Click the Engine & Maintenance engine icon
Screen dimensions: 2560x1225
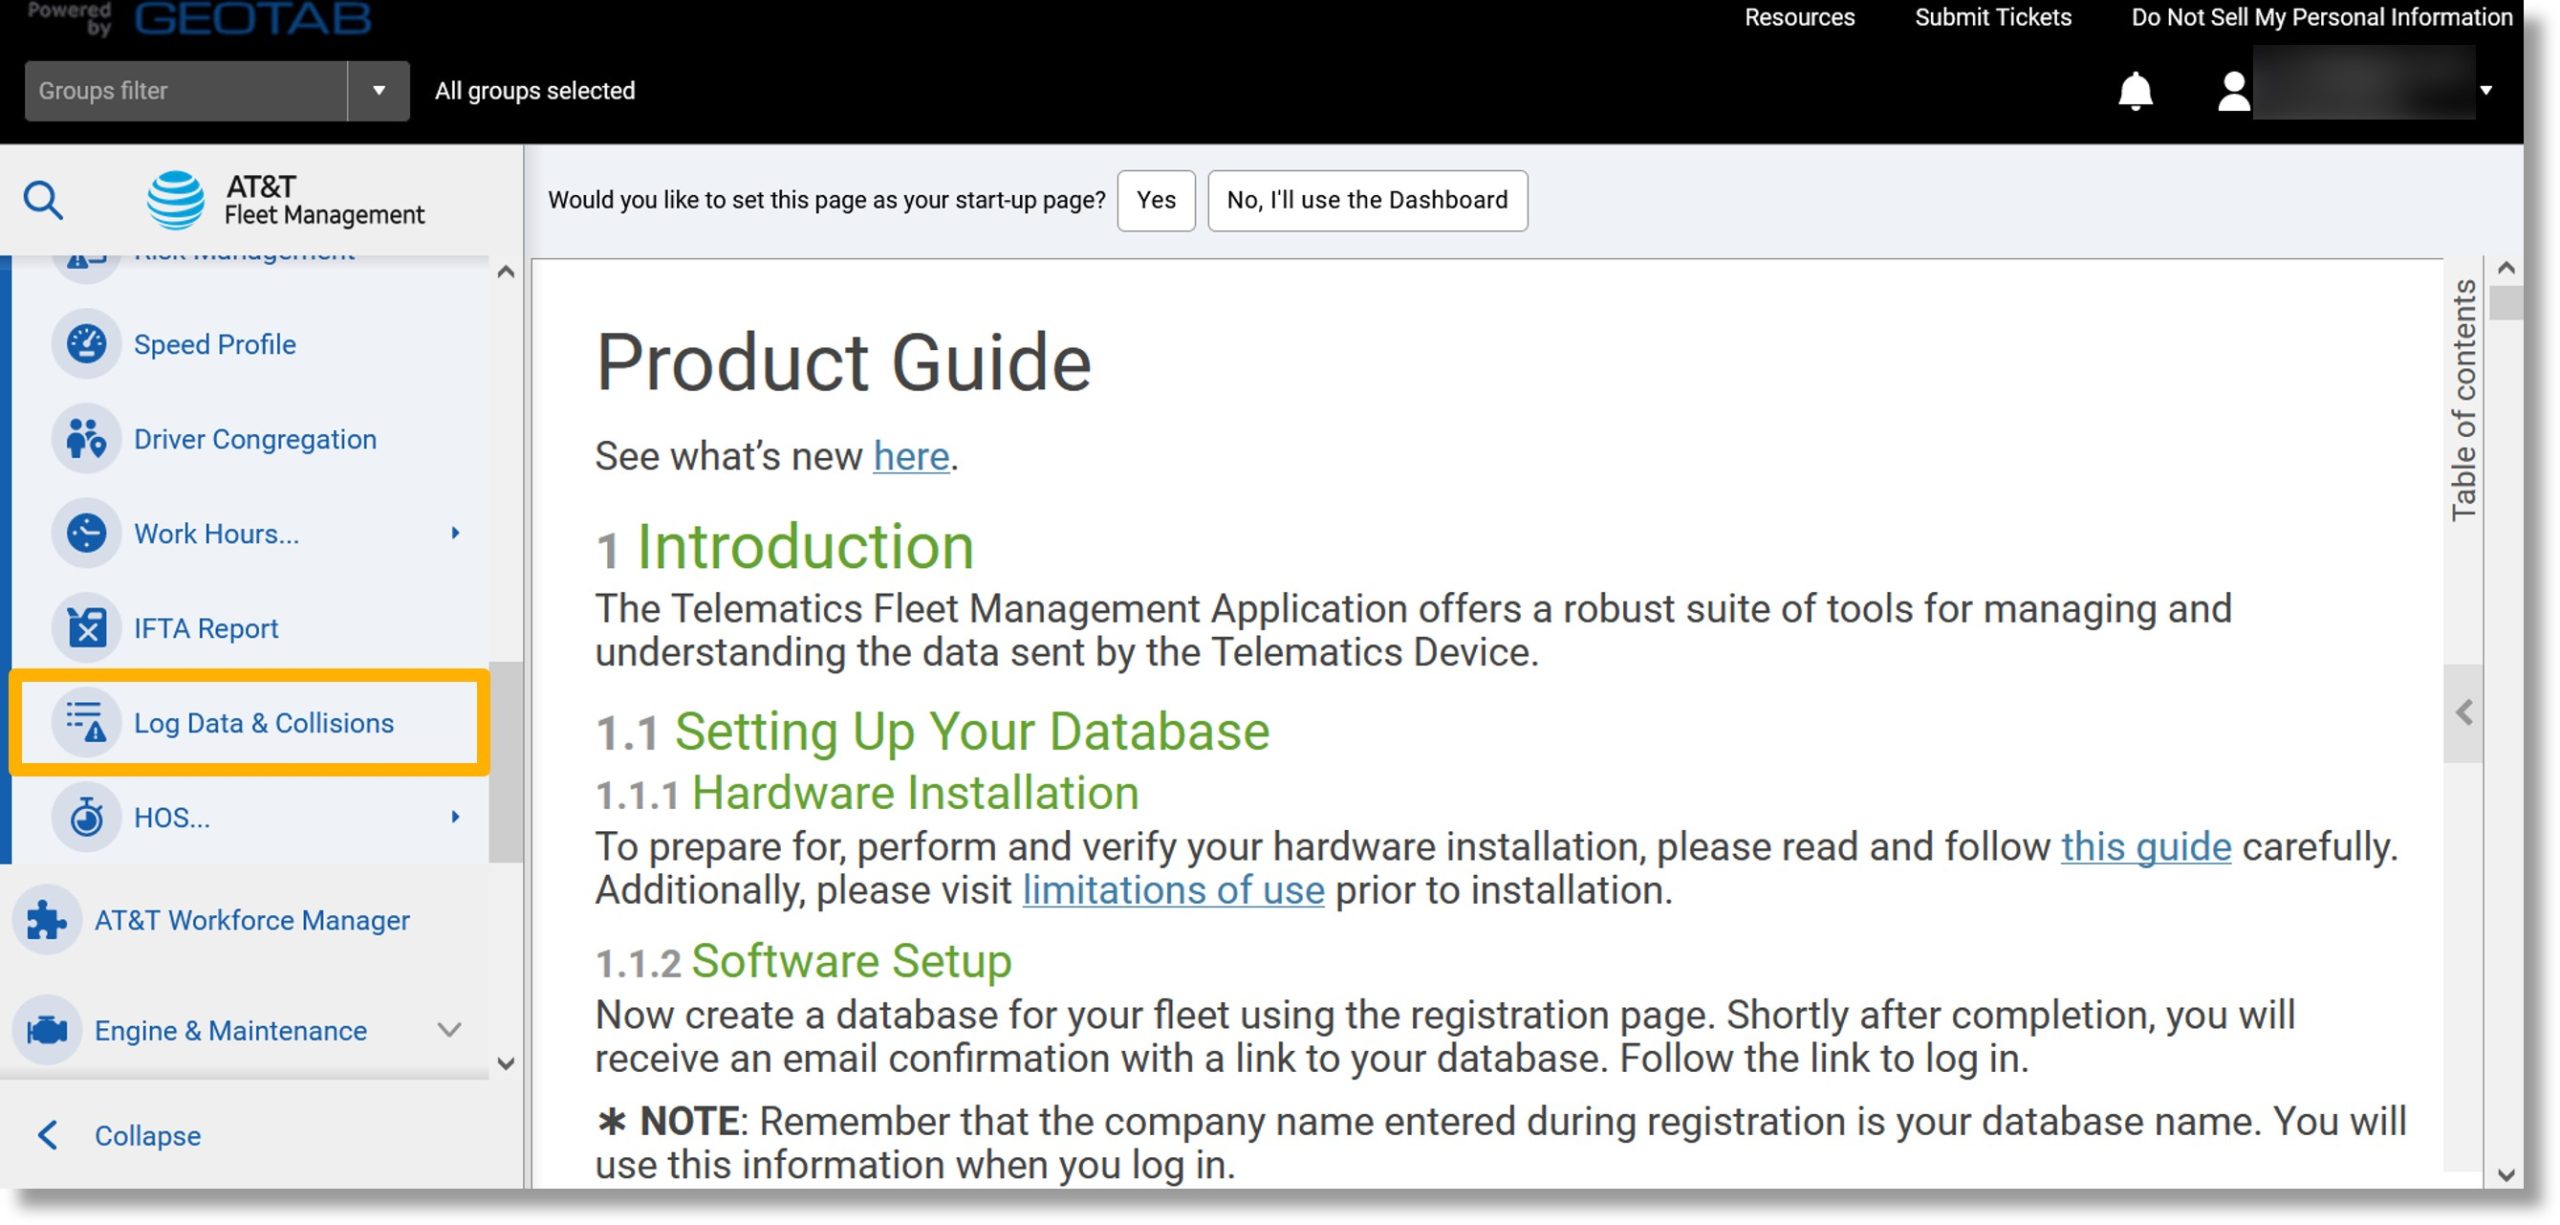click(x=47, y=1030)
